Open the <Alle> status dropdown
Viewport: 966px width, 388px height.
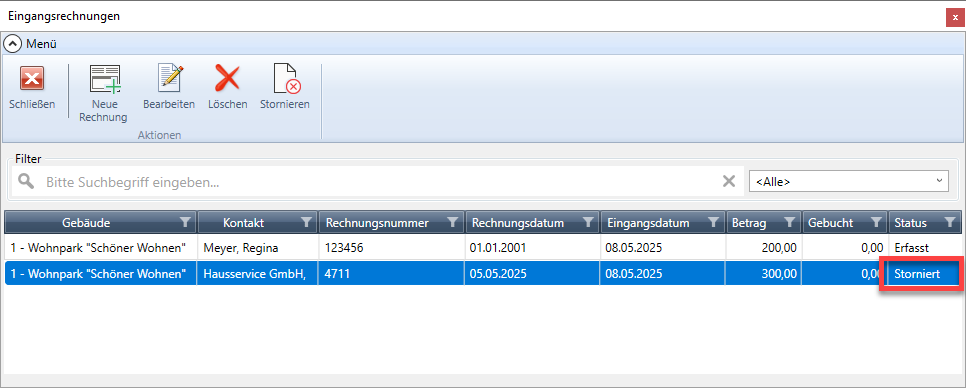click(848, 181)
